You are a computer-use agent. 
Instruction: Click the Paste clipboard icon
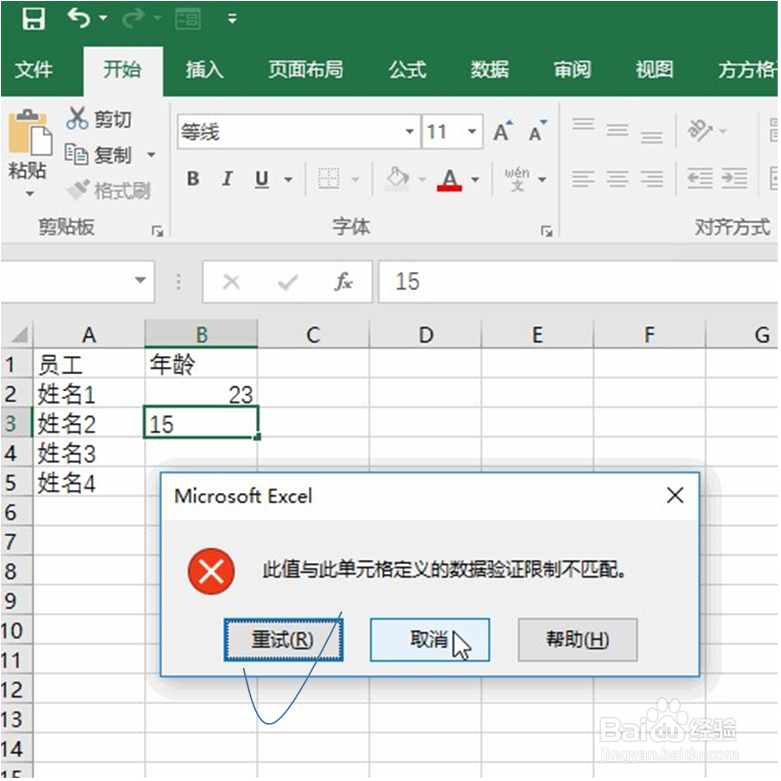(30, 132)
